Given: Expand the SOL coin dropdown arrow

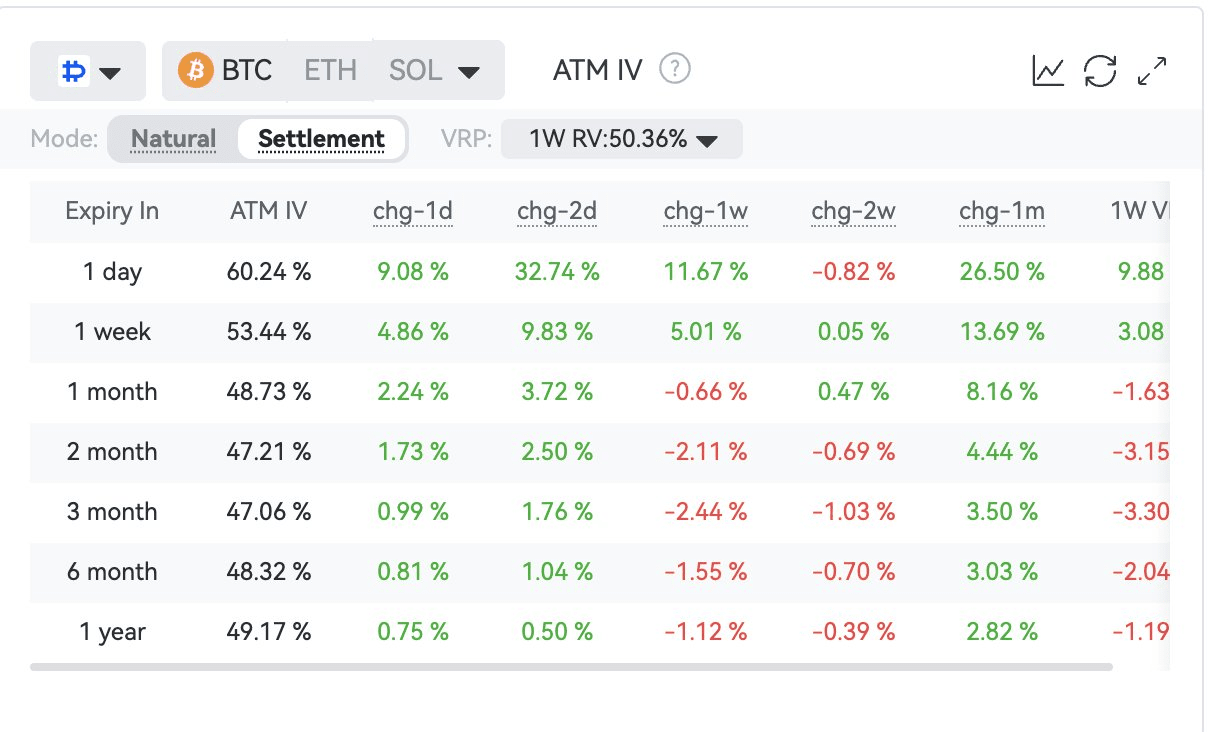Looking at the screenshot, I should click(468, 72).
